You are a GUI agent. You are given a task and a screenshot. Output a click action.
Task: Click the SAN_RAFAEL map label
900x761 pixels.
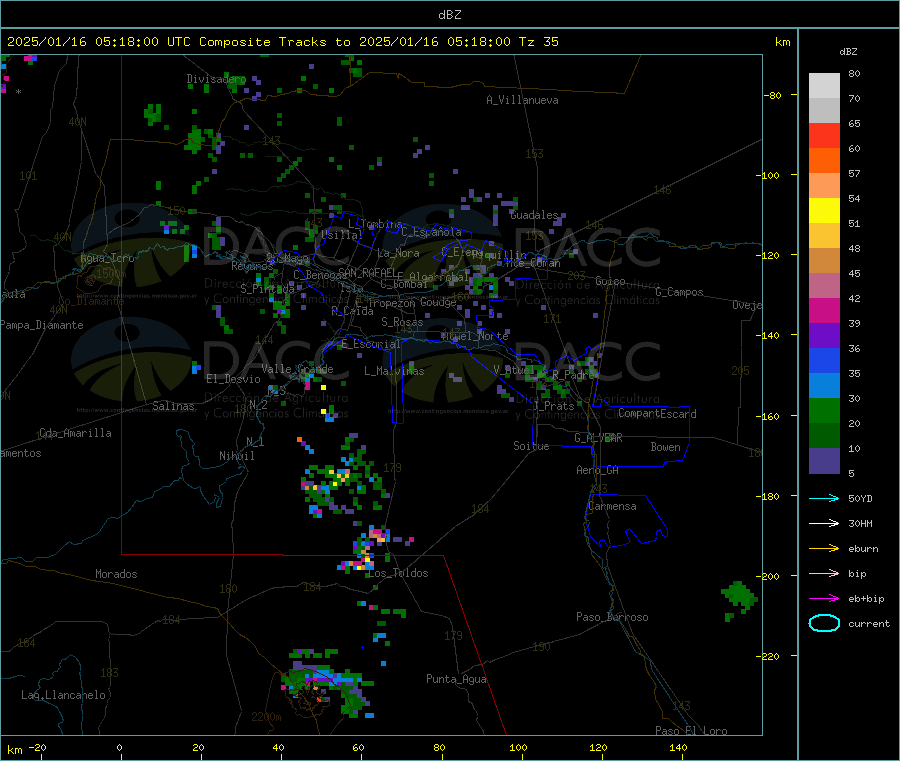[367, 273]
